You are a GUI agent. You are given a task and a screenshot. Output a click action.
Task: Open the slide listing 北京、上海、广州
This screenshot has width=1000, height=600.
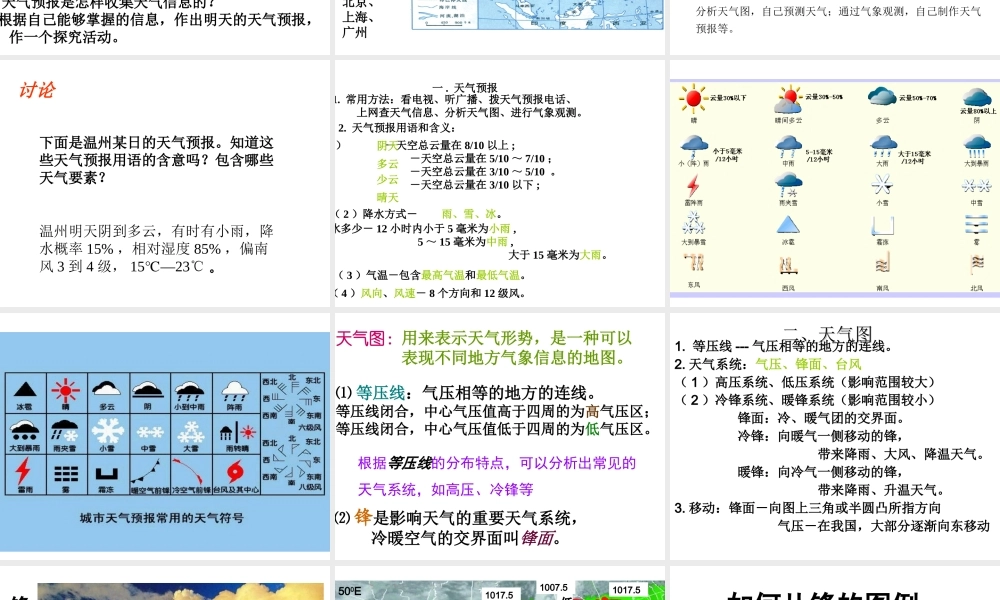tap(500, 27)
